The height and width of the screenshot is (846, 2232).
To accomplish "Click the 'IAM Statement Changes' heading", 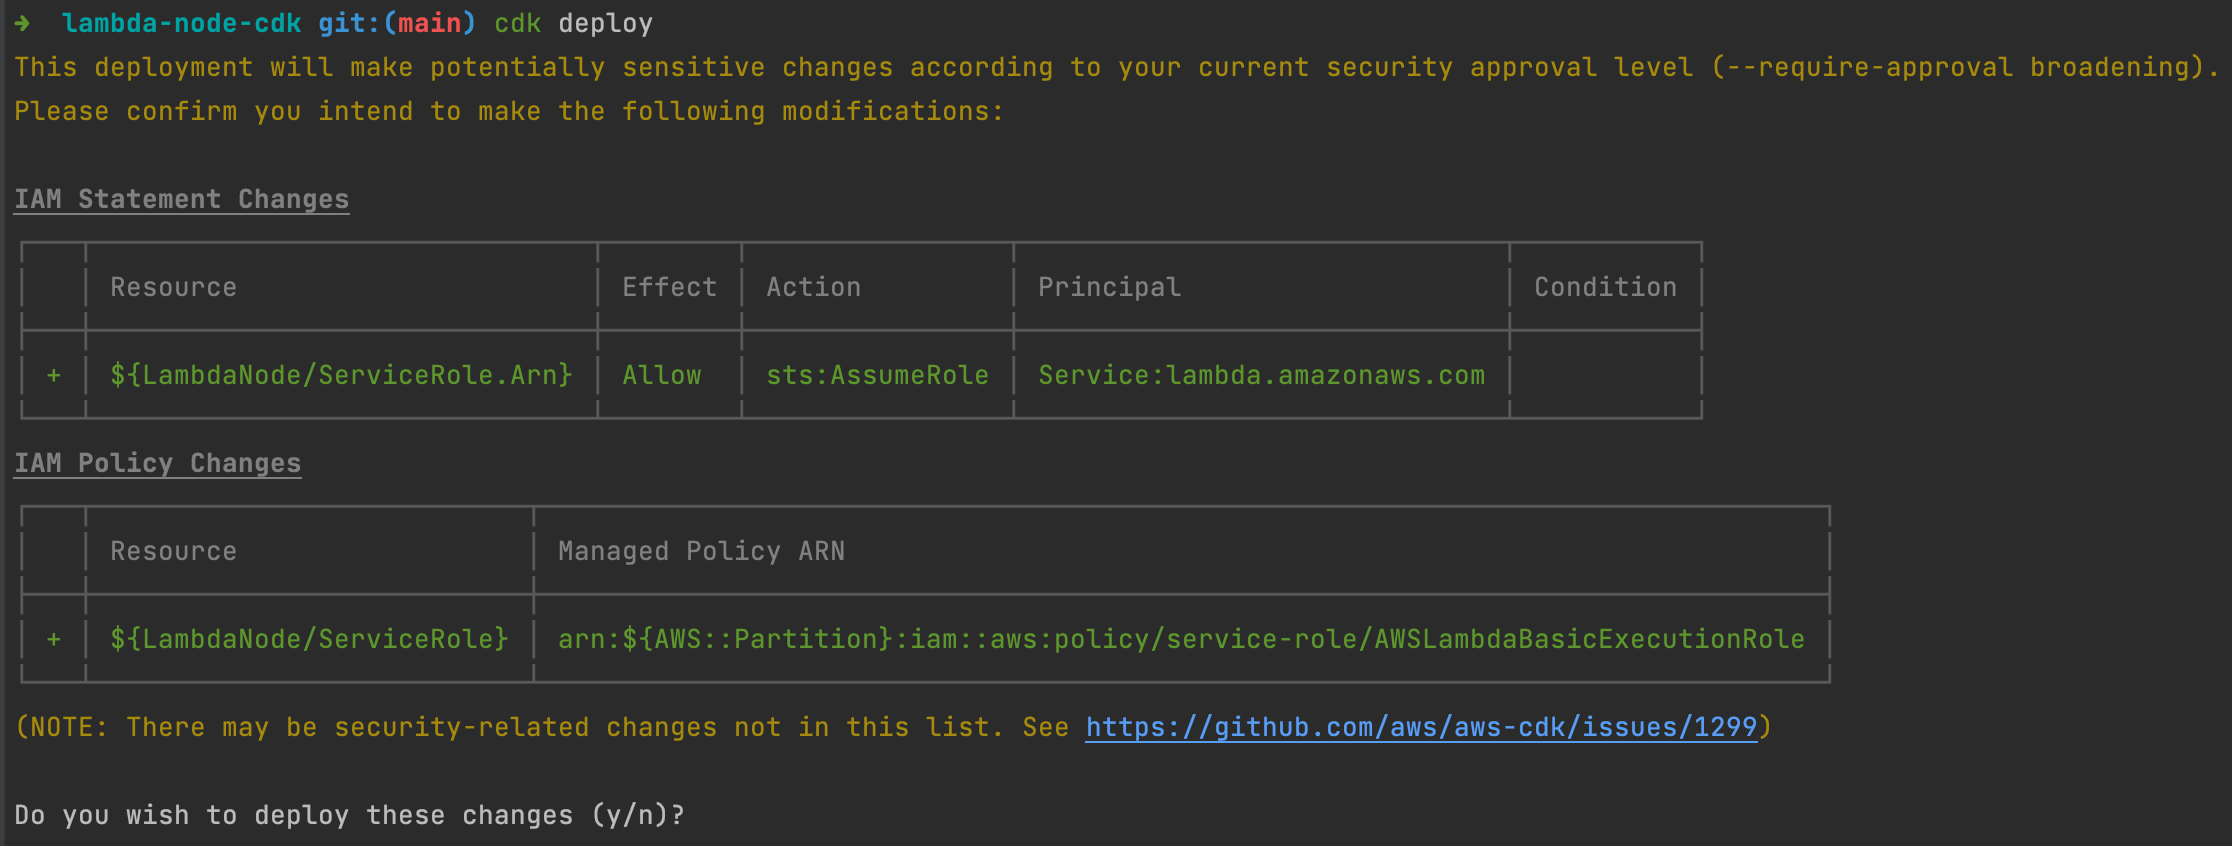I will 182,199.
